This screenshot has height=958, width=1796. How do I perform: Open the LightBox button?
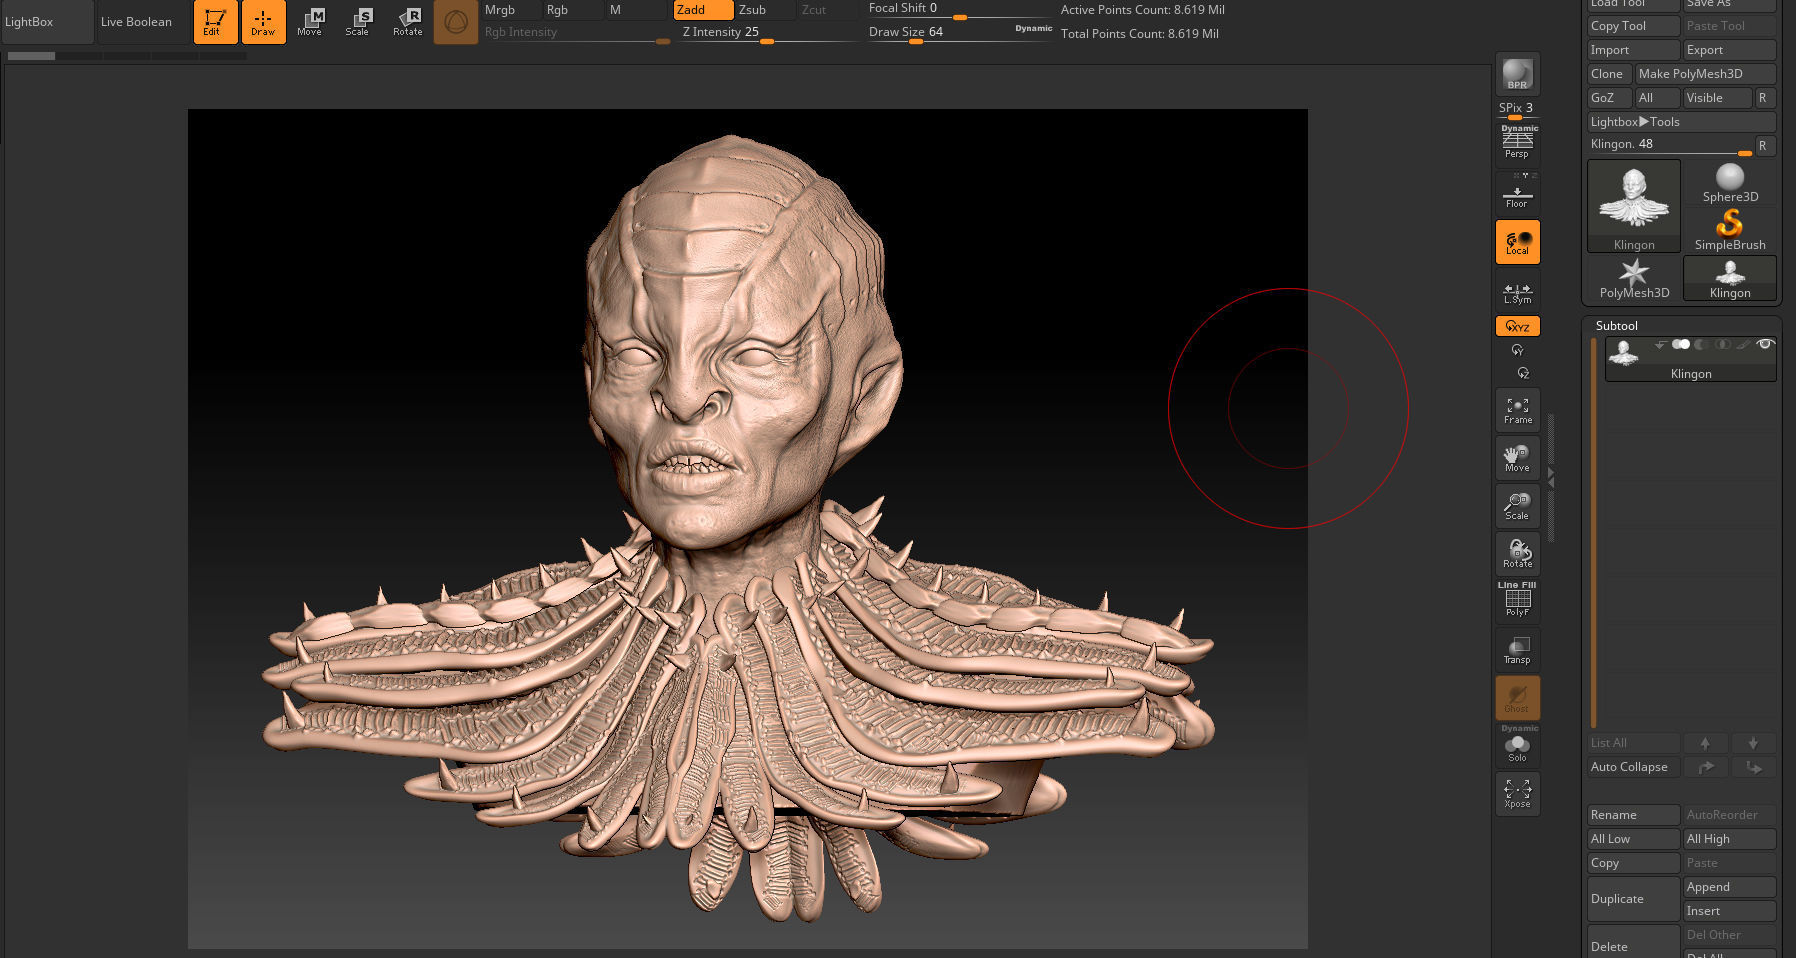click(x=47, y=22)
